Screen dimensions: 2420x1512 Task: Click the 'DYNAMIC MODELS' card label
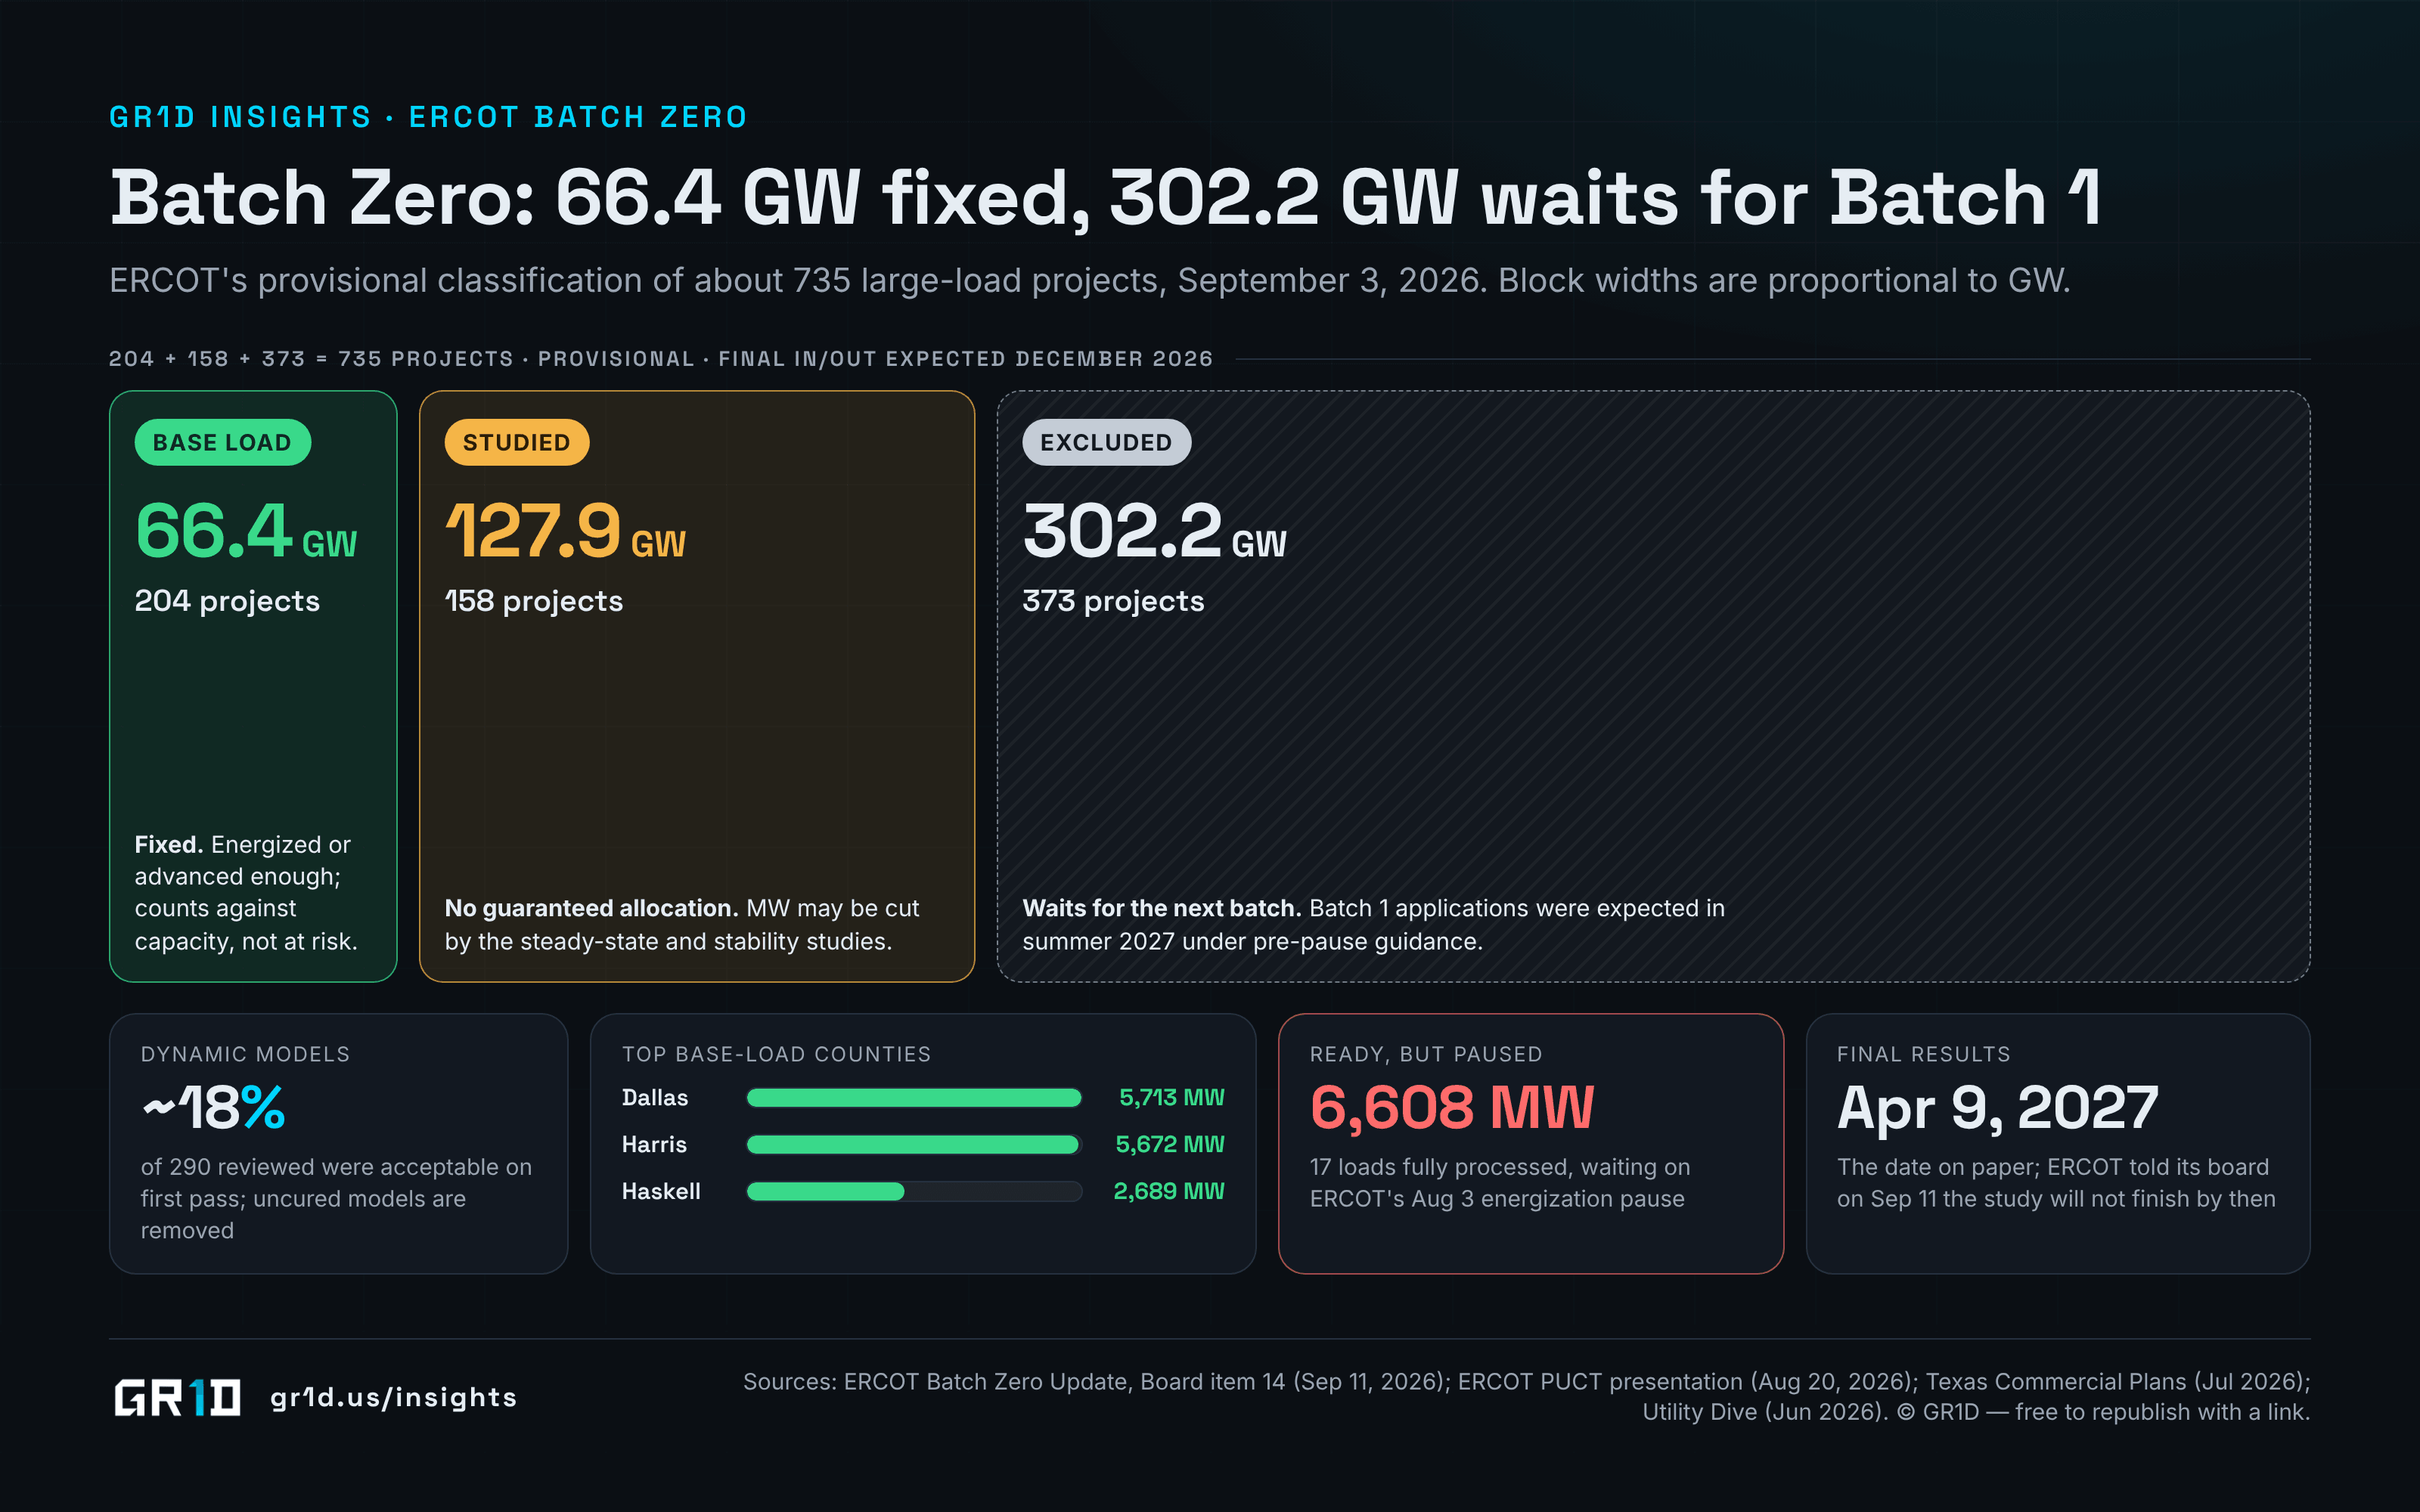pos(245,1054)
